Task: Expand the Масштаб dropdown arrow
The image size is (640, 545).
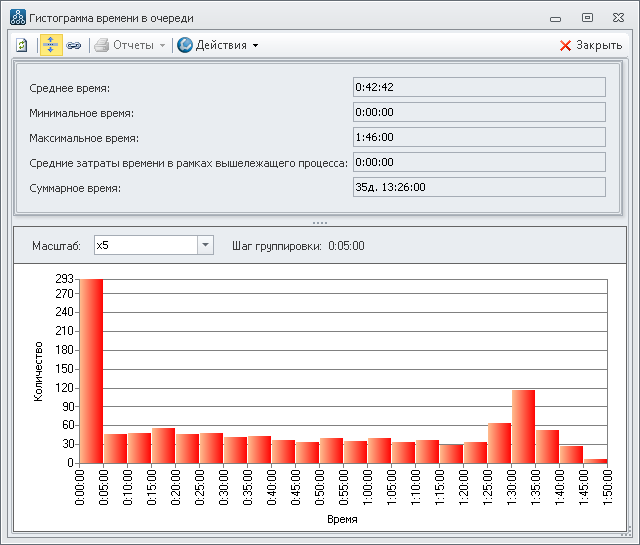Action: click(x=205, y=245)
